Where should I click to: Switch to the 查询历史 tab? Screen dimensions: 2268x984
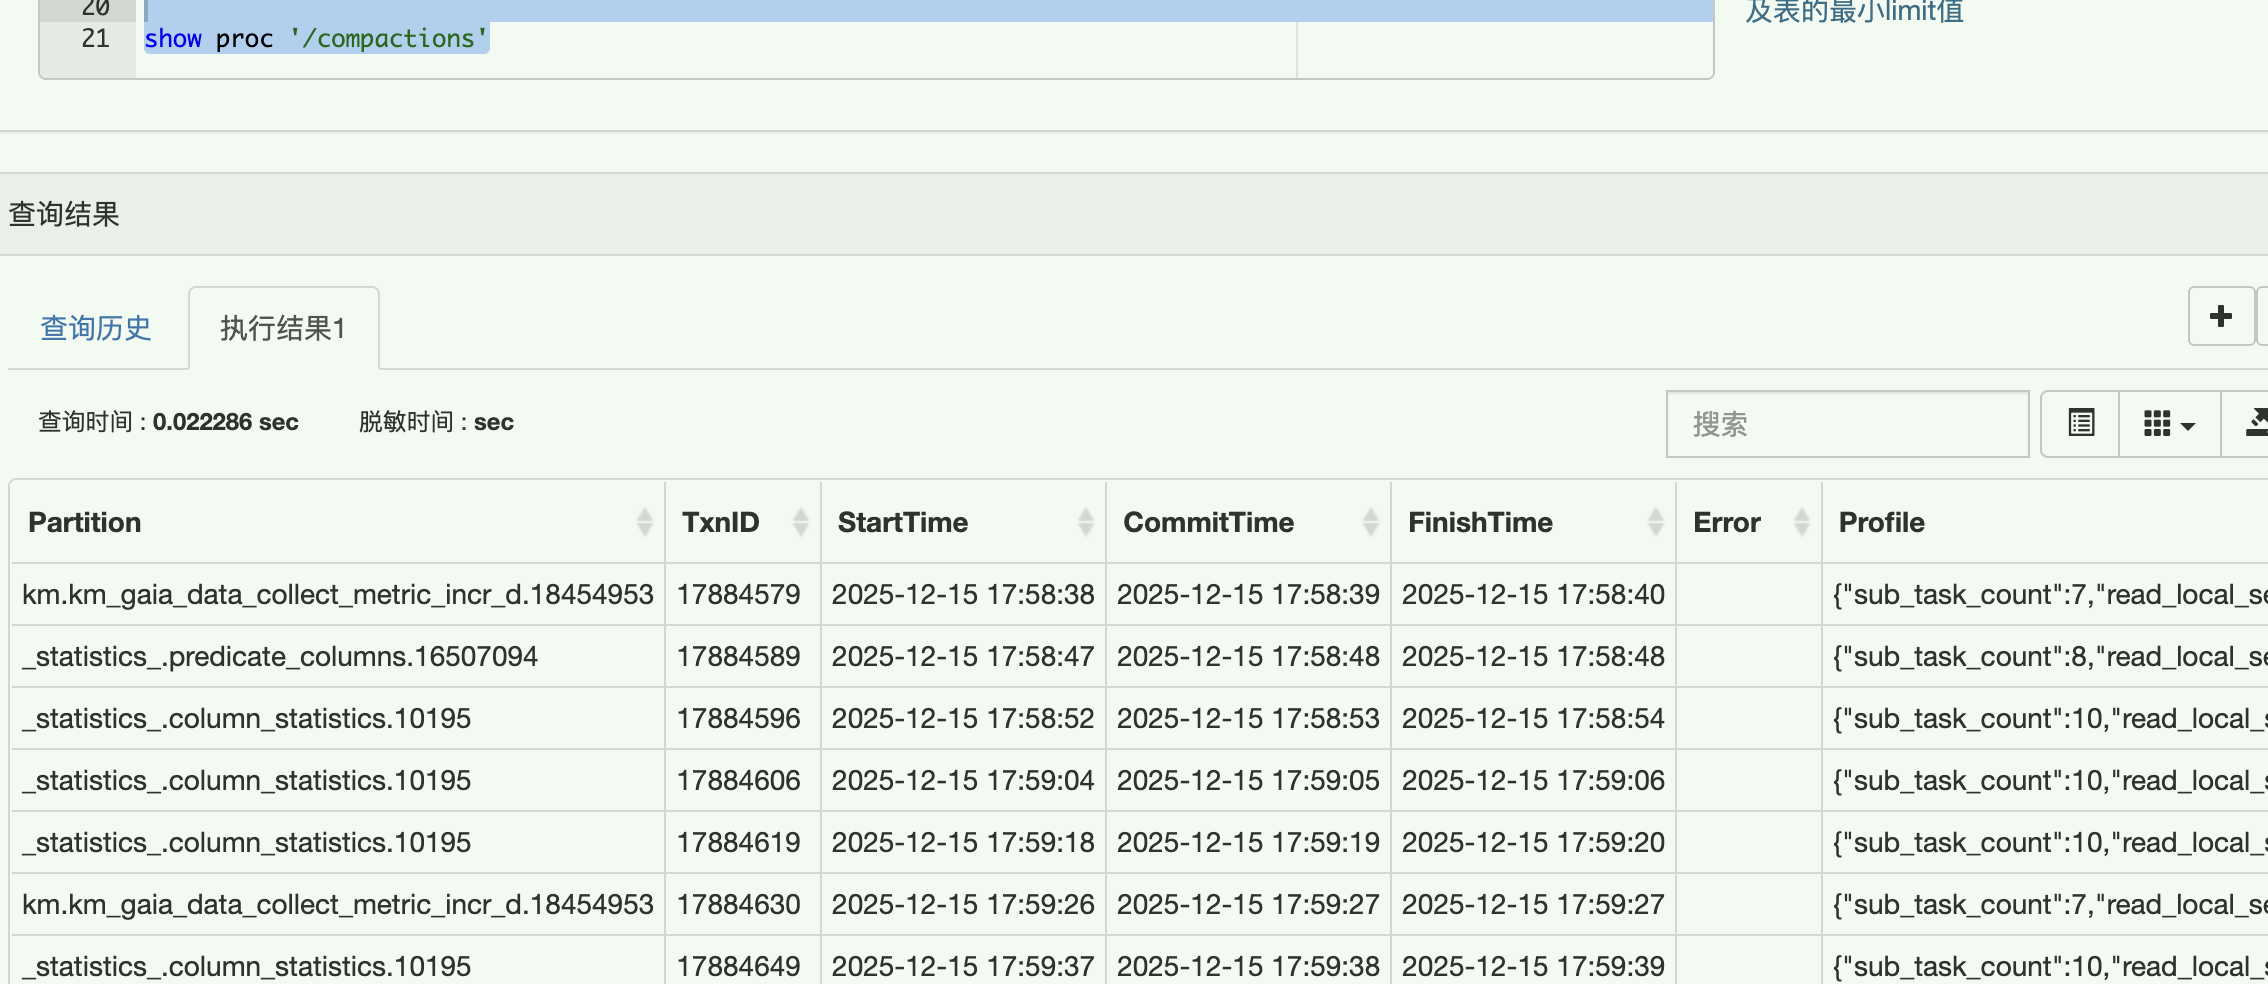(96, 328)
